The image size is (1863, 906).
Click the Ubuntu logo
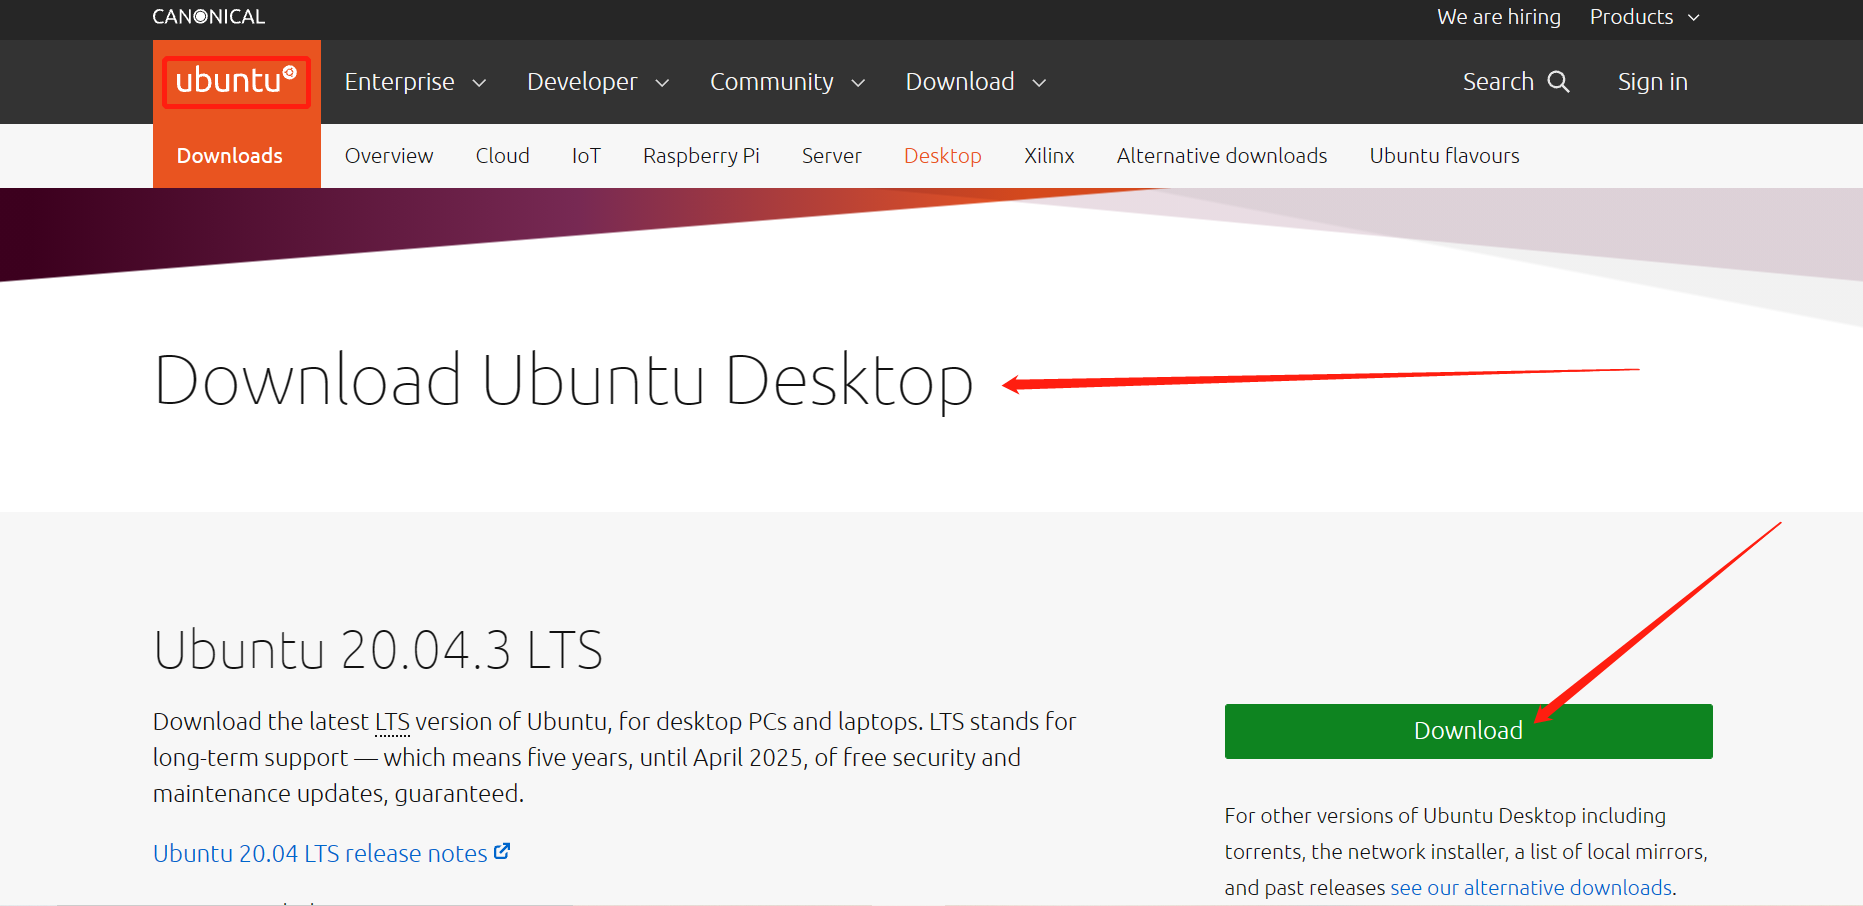click(236, 81)
